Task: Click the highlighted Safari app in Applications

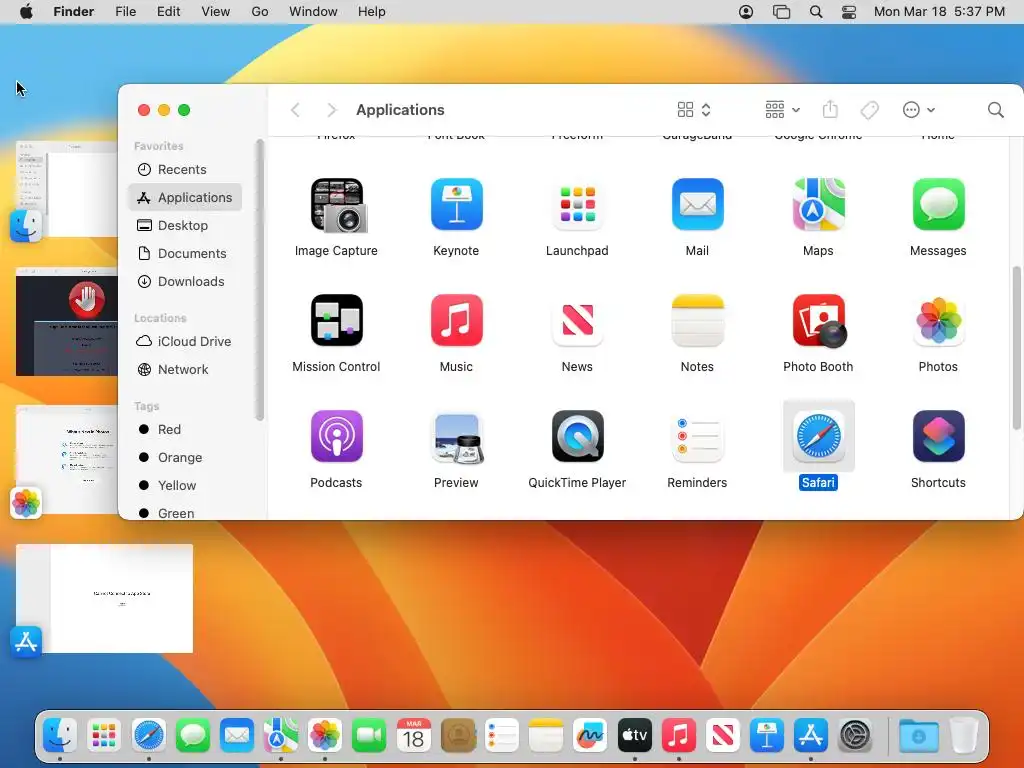Action: [x=818, y=436]
